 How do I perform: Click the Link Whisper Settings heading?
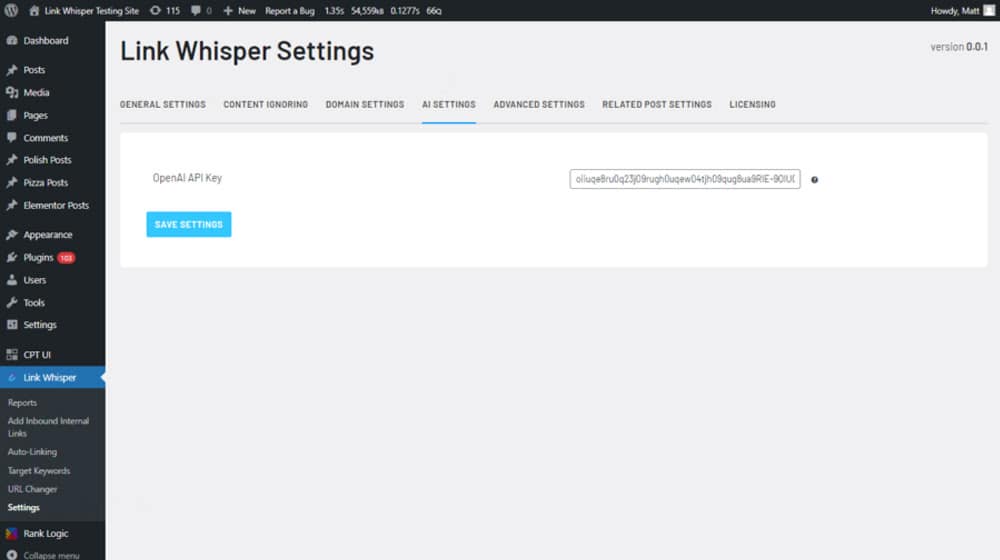pyautogui.click(x=247, y=51)
